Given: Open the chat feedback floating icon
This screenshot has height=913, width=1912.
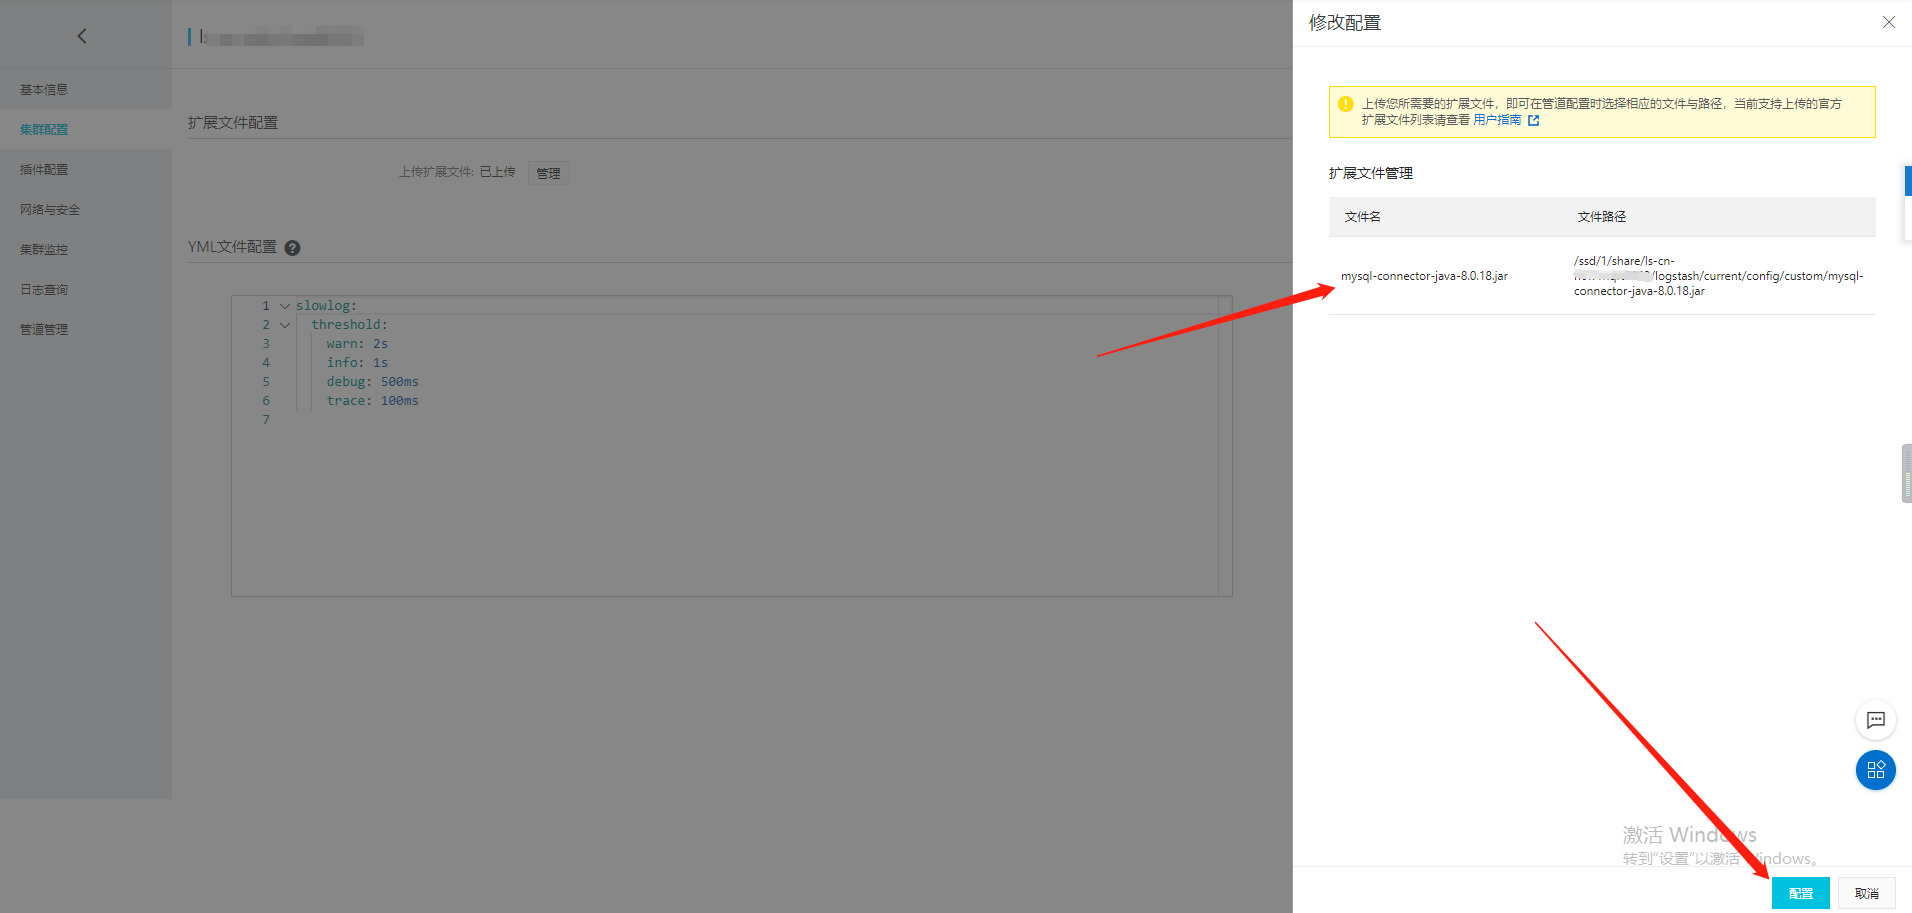Looking at the screenshot, I should point(1875,720).
